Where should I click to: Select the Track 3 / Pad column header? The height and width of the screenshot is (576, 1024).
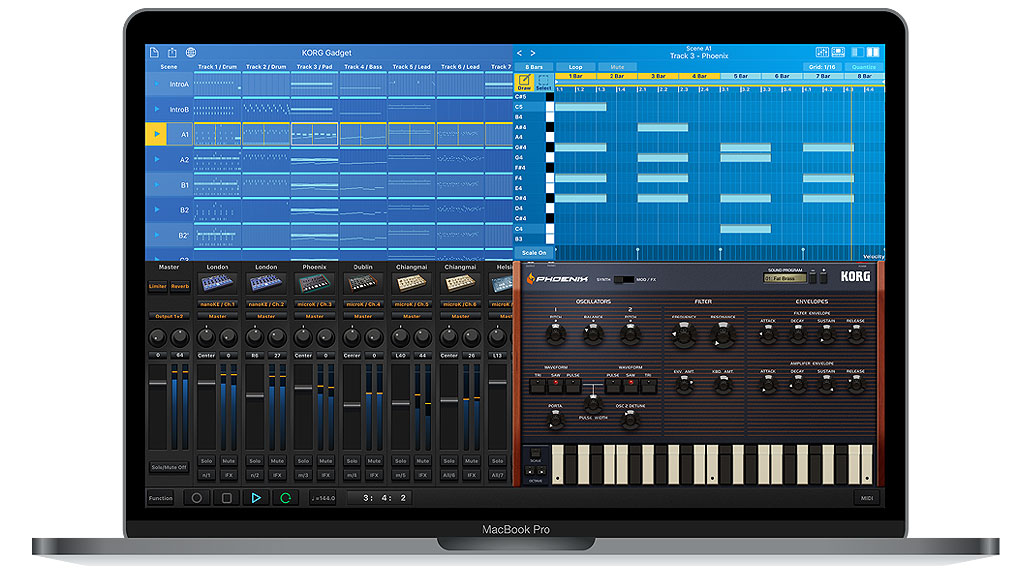(315, 67)
